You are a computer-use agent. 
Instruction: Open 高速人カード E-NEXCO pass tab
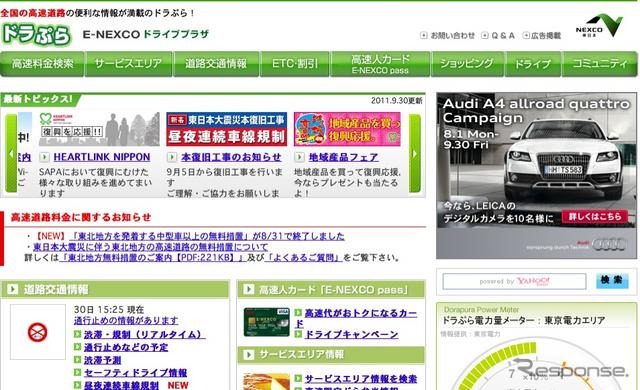380,64
